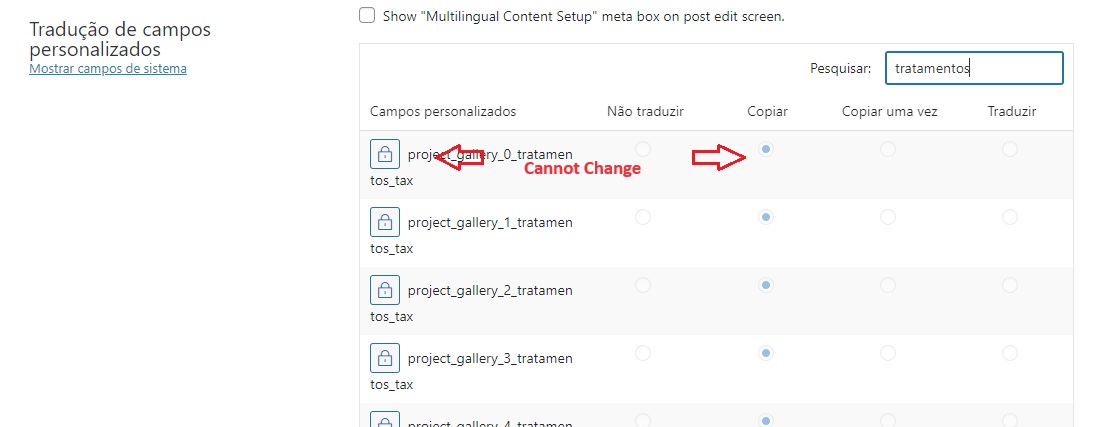
Task: Select Não traduzir for project_gallery_2_tratamentos_tax
Action: [x=643, y=285]
